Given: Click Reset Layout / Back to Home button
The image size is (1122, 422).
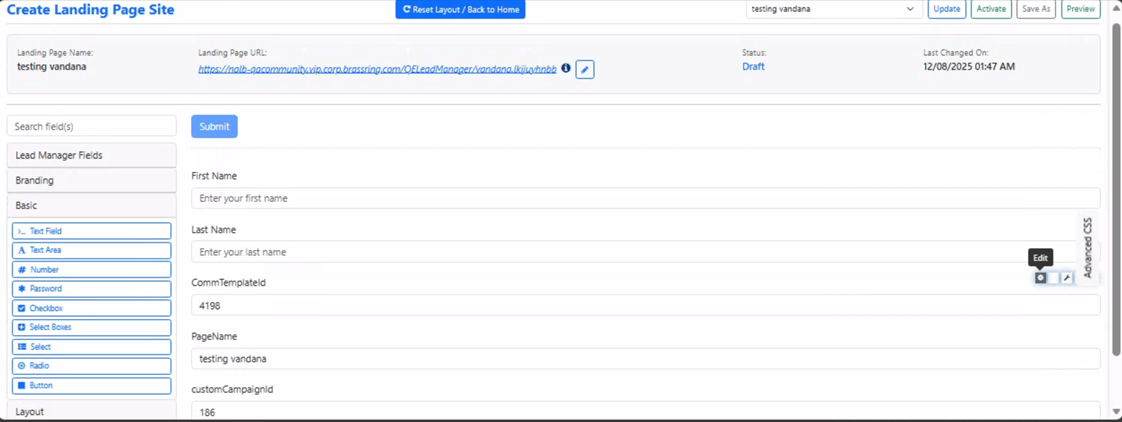Looking at the screenshot, I should 460,9.
